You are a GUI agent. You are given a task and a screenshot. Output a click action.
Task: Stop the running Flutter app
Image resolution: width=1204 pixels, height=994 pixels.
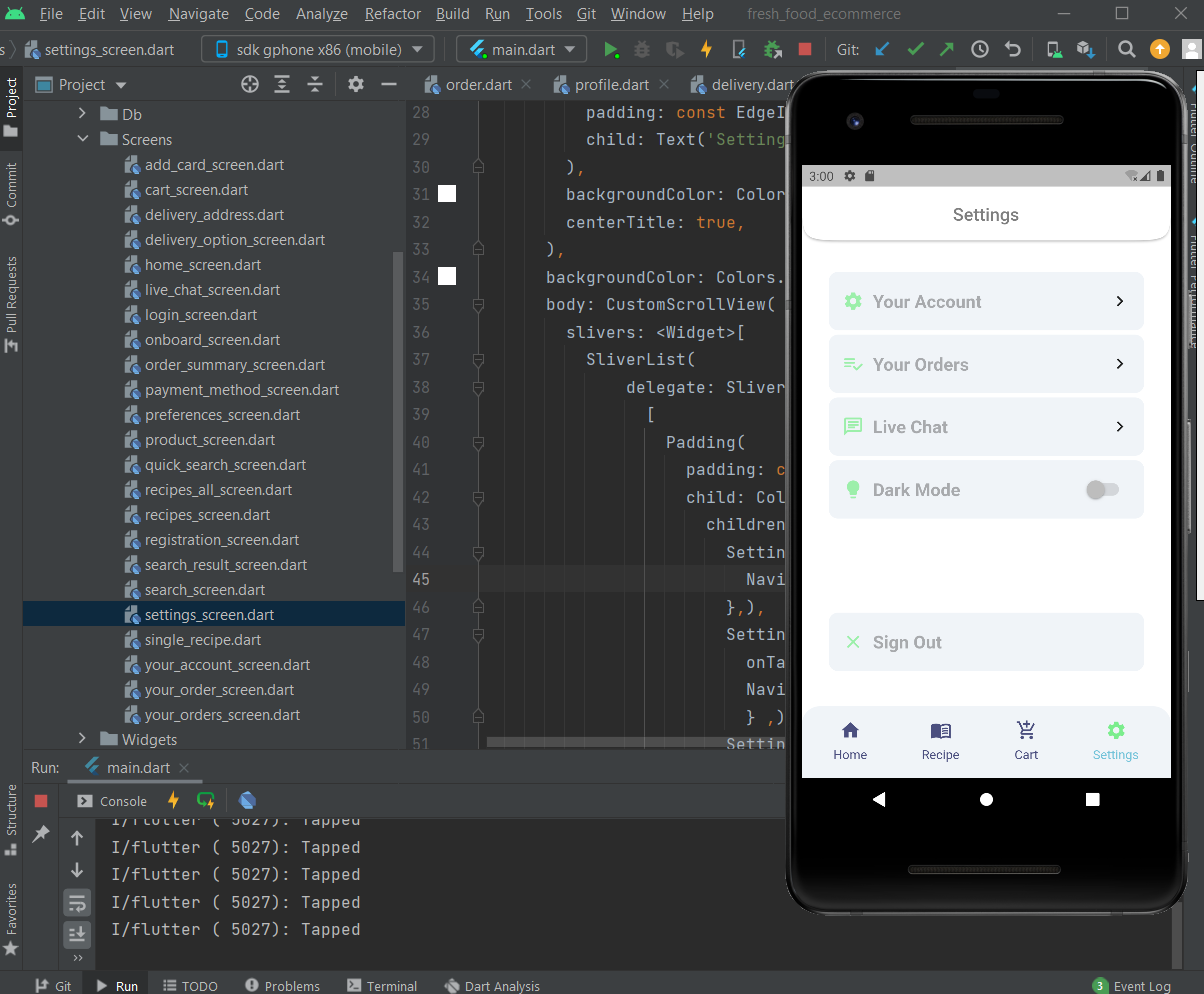806,48
